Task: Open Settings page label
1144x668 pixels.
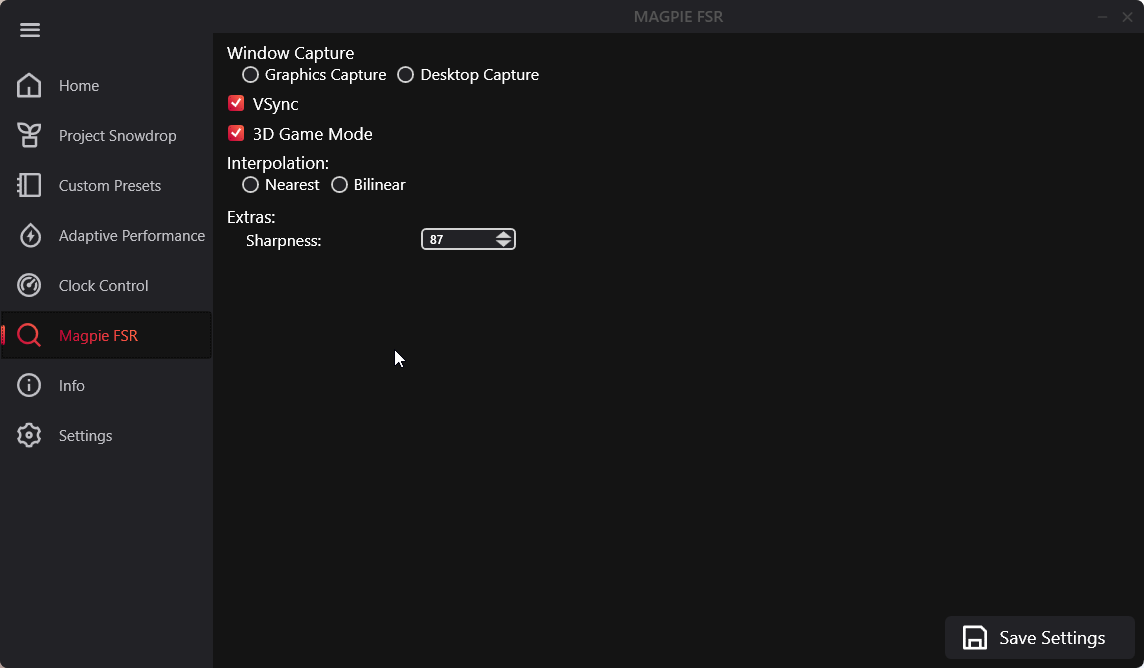Action: click(x=85, y=435)
